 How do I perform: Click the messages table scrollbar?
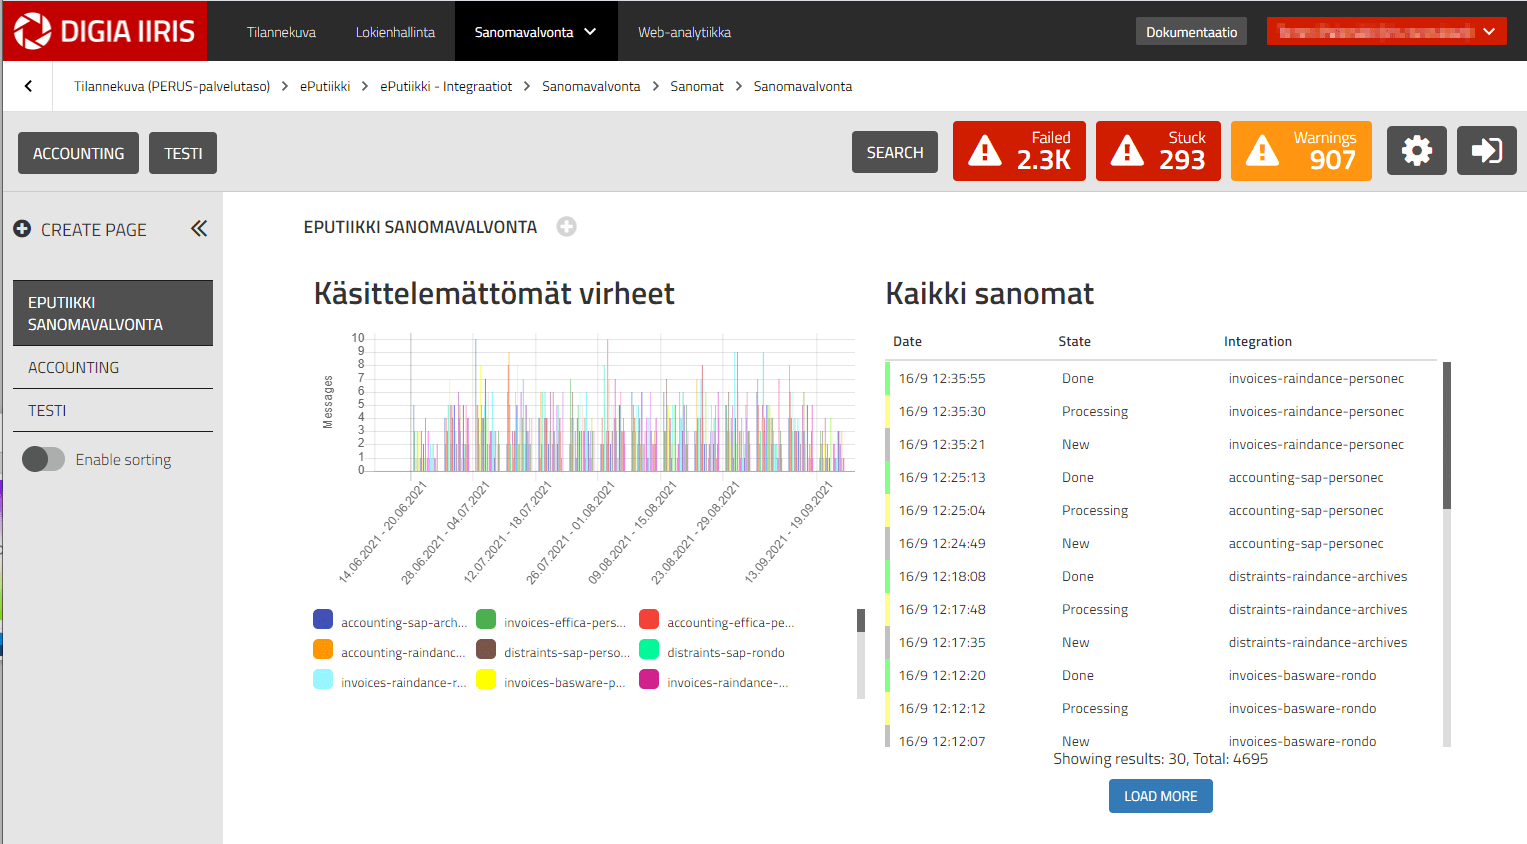click(1446, 436)
